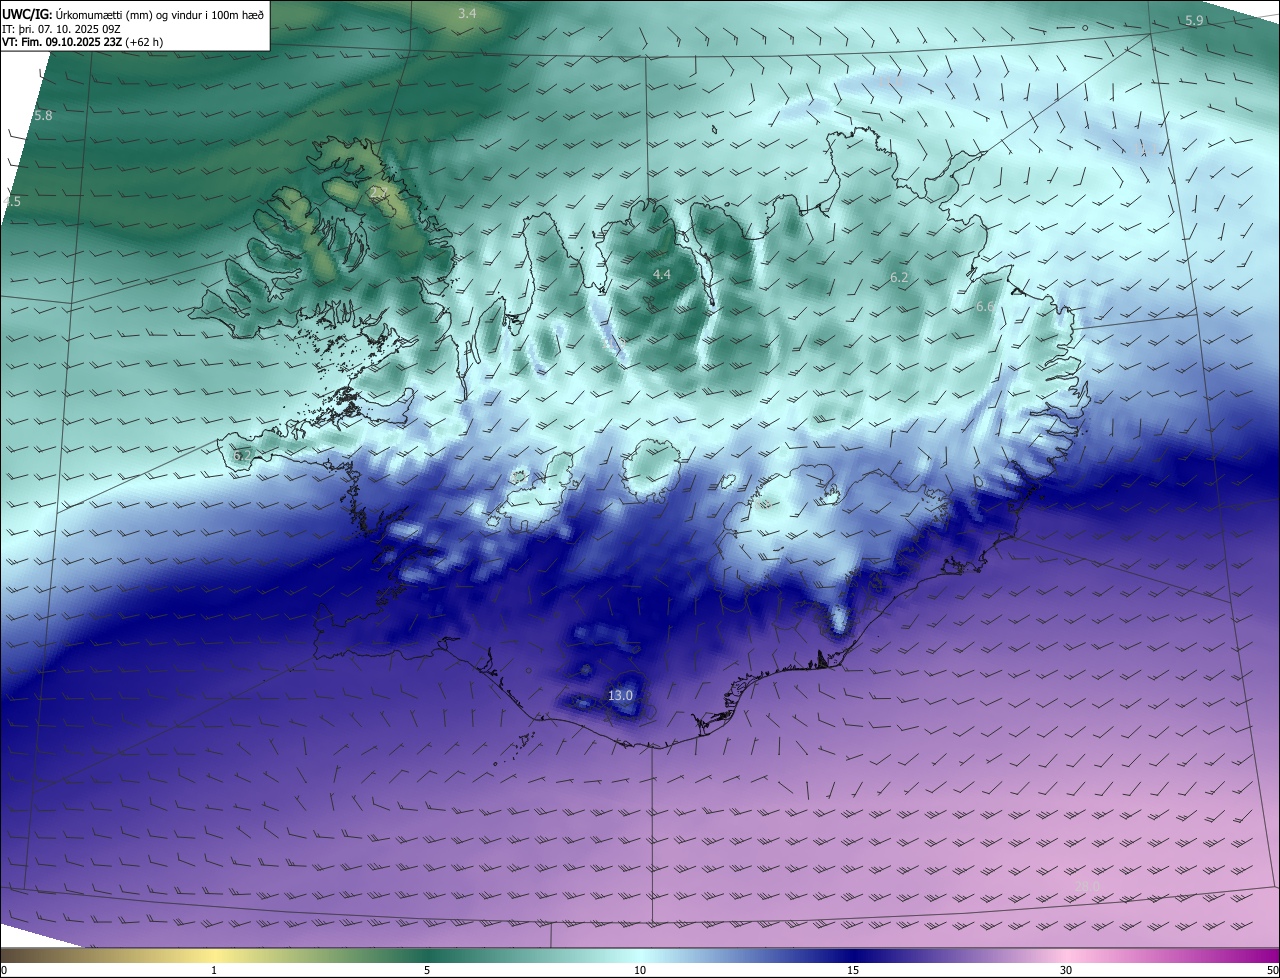Screen dimensions: 1280x978
Task: Click the 5.9 value label on the map
Action: click(x=1194, y=21)
